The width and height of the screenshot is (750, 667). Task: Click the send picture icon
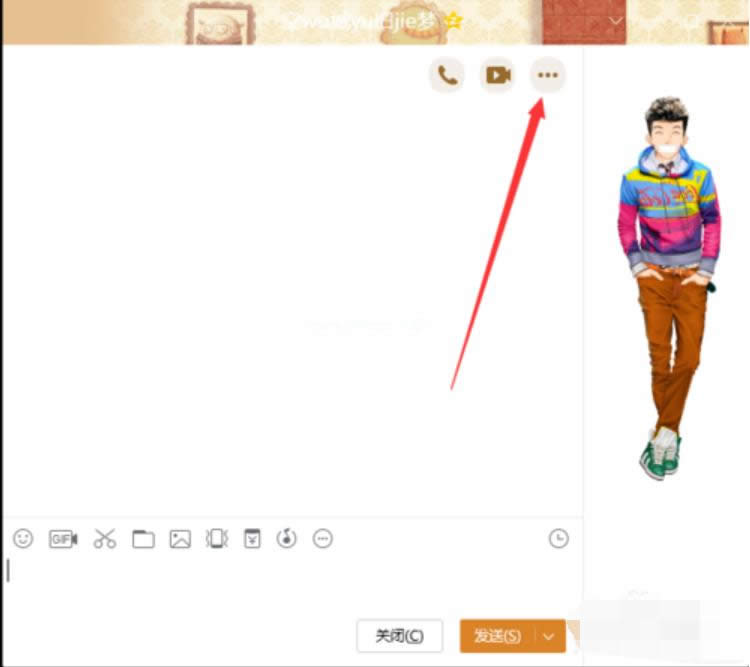click(x=180, y=539)
